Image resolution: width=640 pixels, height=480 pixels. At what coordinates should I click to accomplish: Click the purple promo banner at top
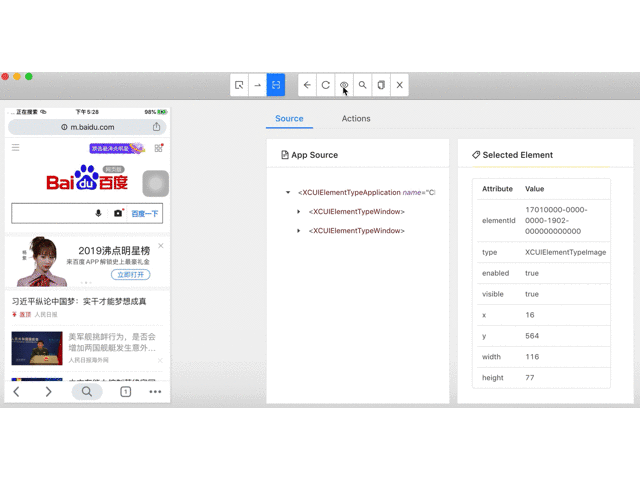[x=117, y=148]
